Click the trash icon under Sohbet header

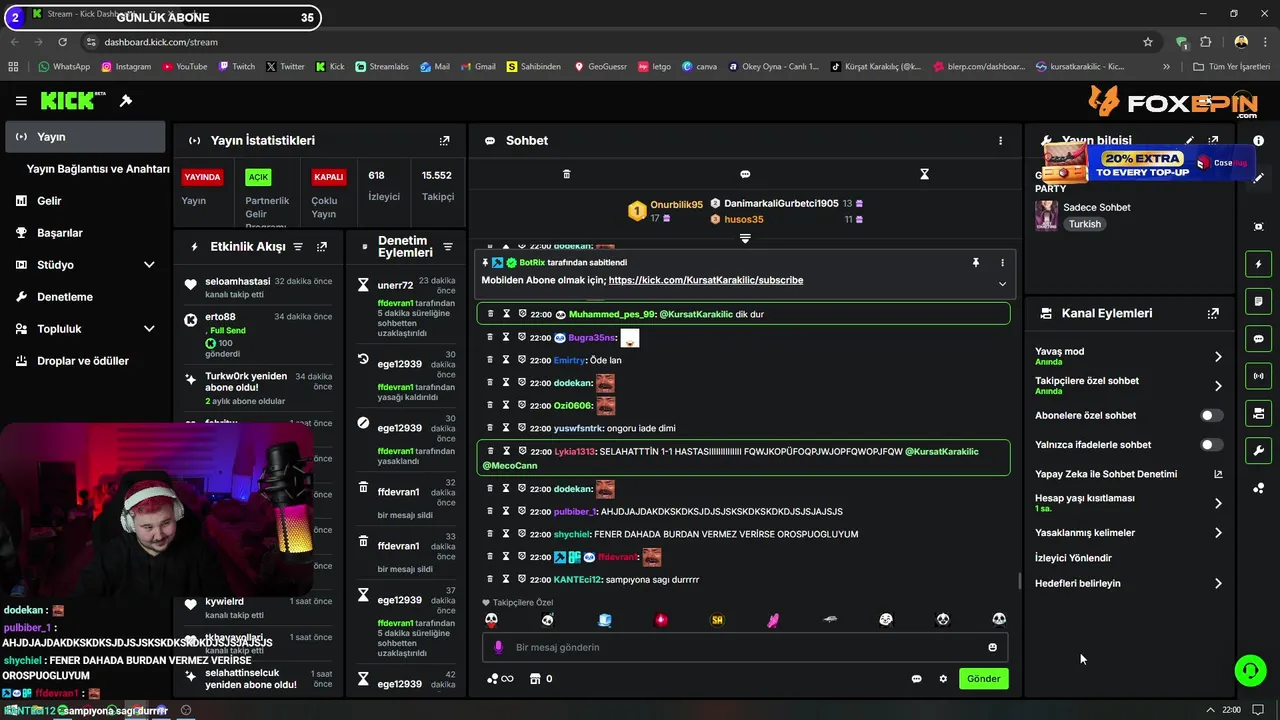[x=566, y=174]
